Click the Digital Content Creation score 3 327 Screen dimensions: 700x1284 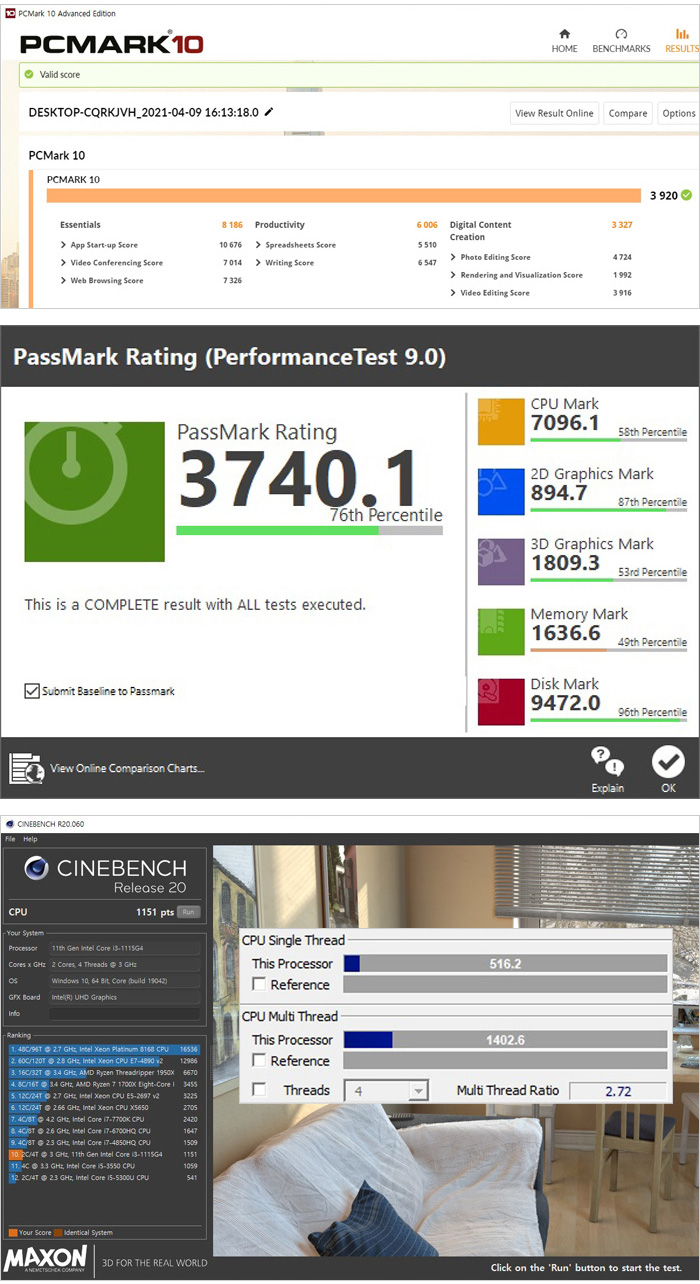pyautogui.click(x=622, y=225)
